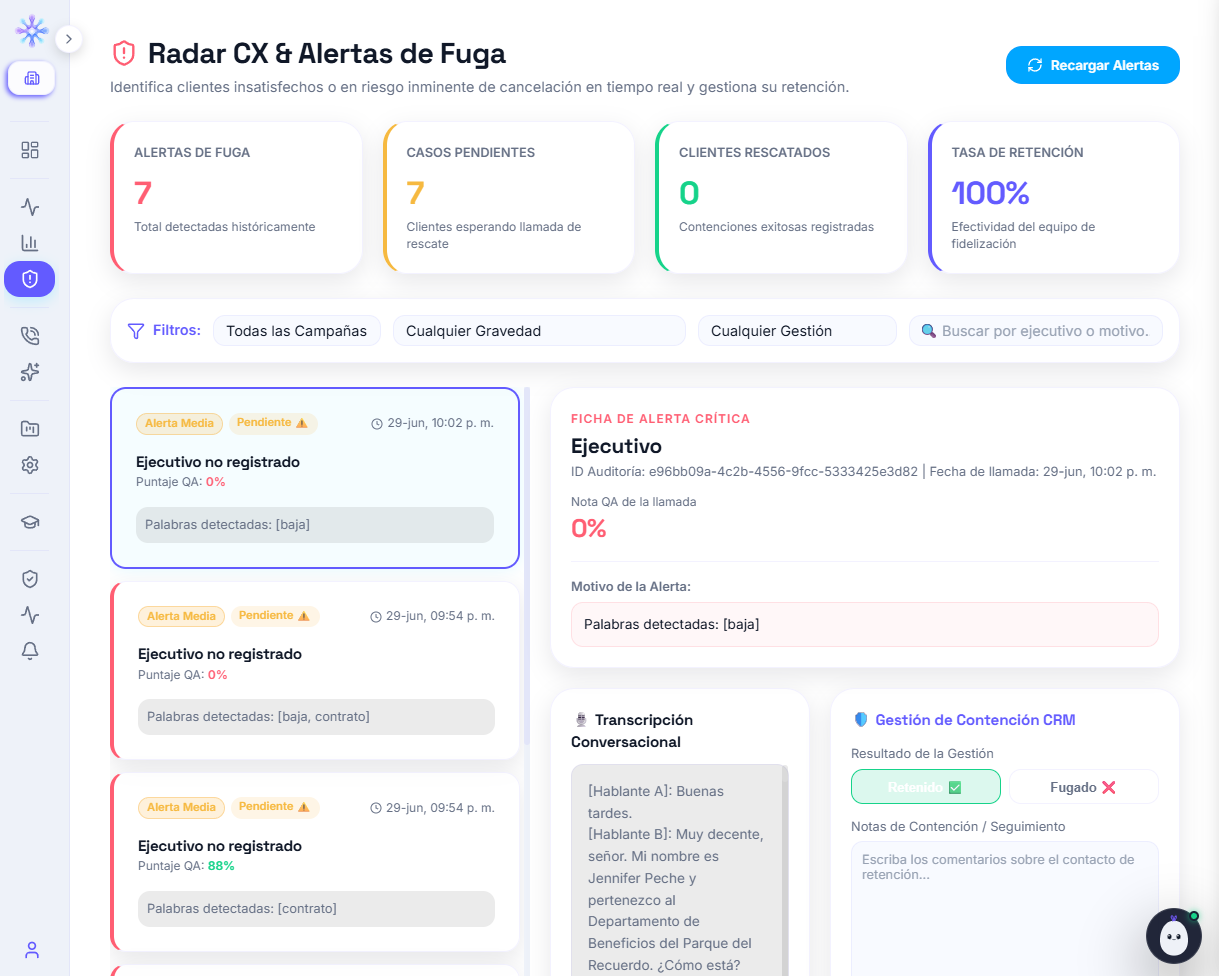Click the 100% retention rate value
The width and height of the screenshot is (1219, 976).
coord(990,193)
